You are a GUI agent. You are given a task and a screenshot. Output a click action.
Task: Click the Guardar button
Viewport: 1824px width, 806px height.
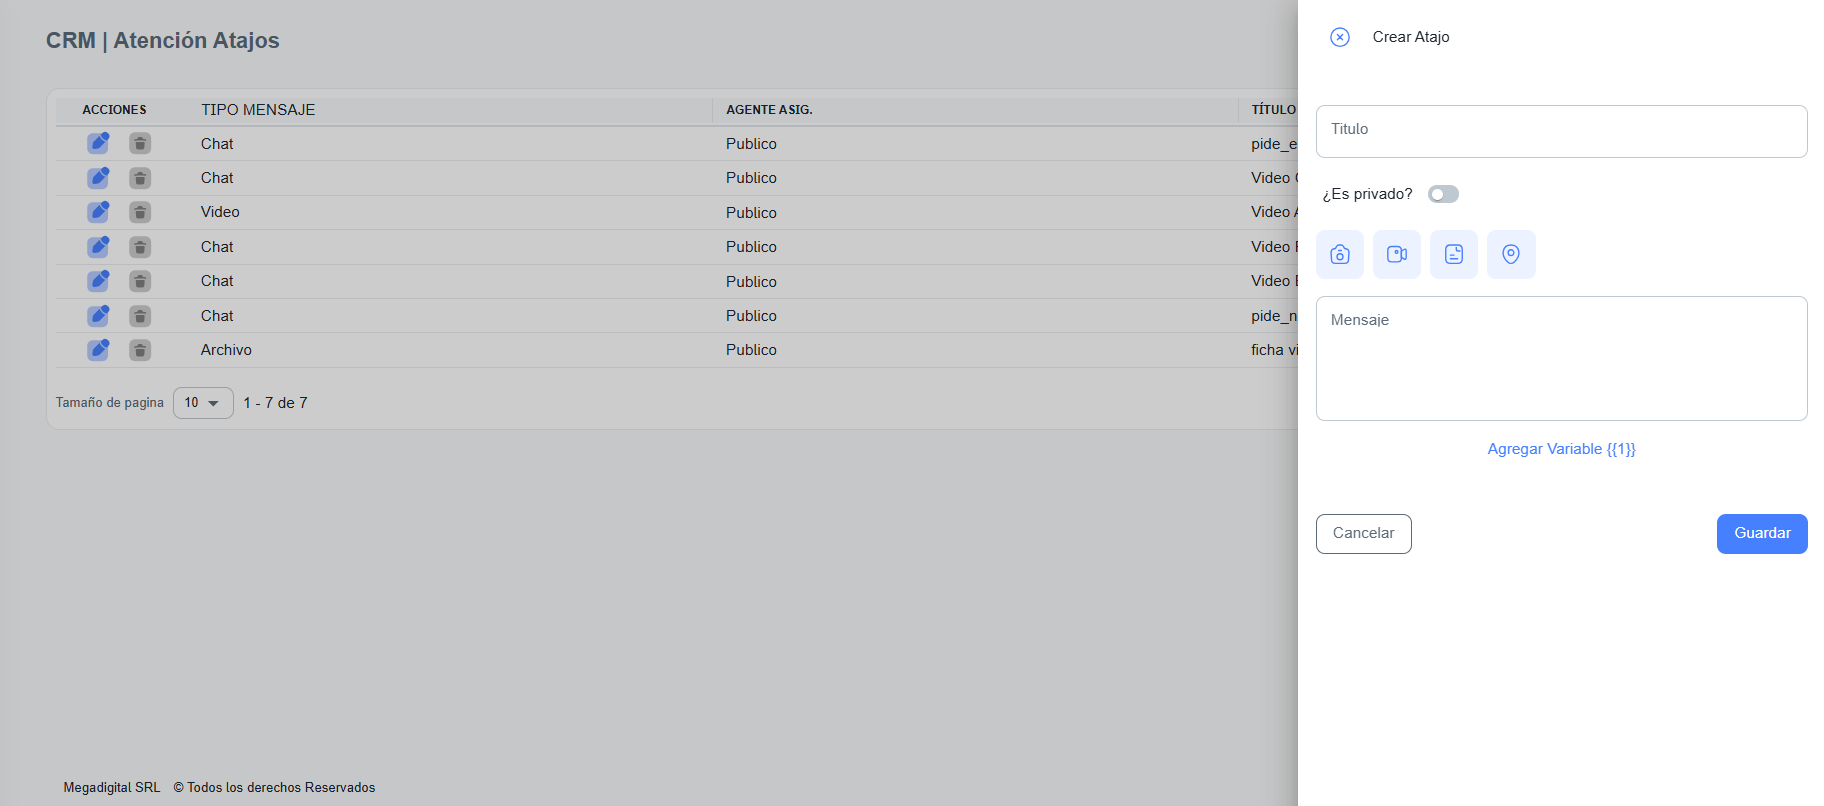click(1762, 534)
